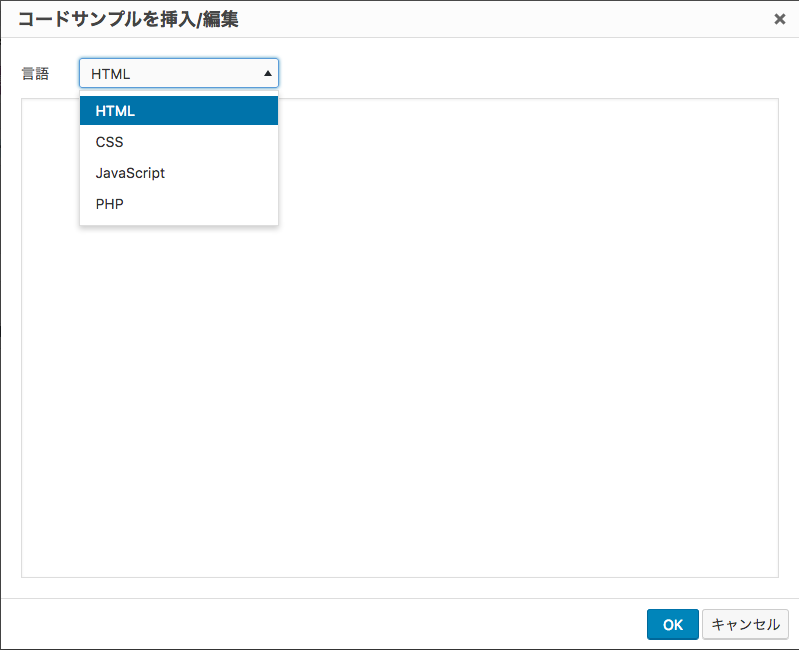Image resolution: width=799 pixels, height=650 pixels.
Task: Click the blue highlight bar right of HTML
Action: point(220,111)
